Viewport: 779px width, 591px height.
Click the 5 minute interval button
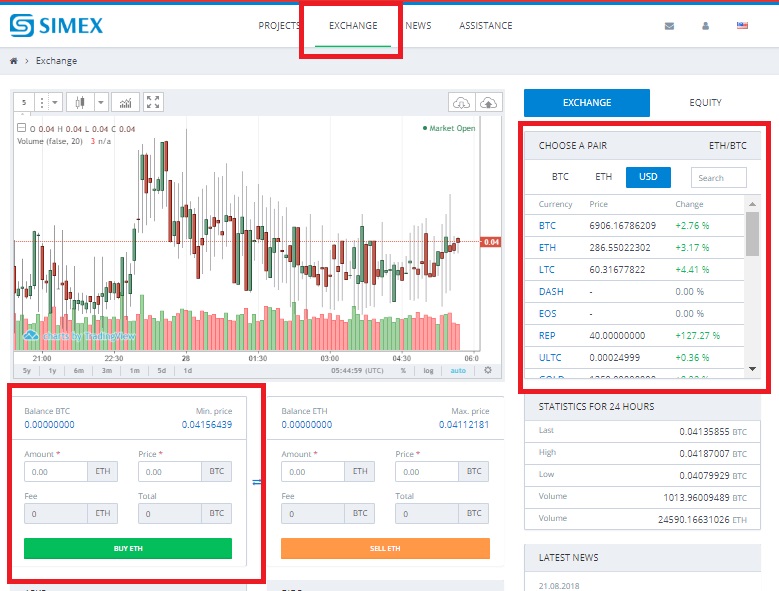(x=24, y=102)
